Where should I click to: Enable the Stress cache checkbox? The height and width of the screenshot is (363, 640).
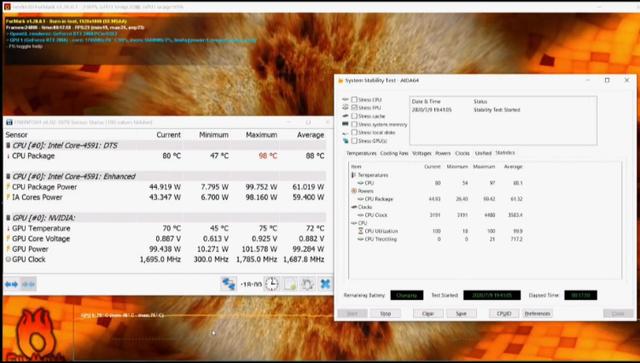click(x=354, y=116)
